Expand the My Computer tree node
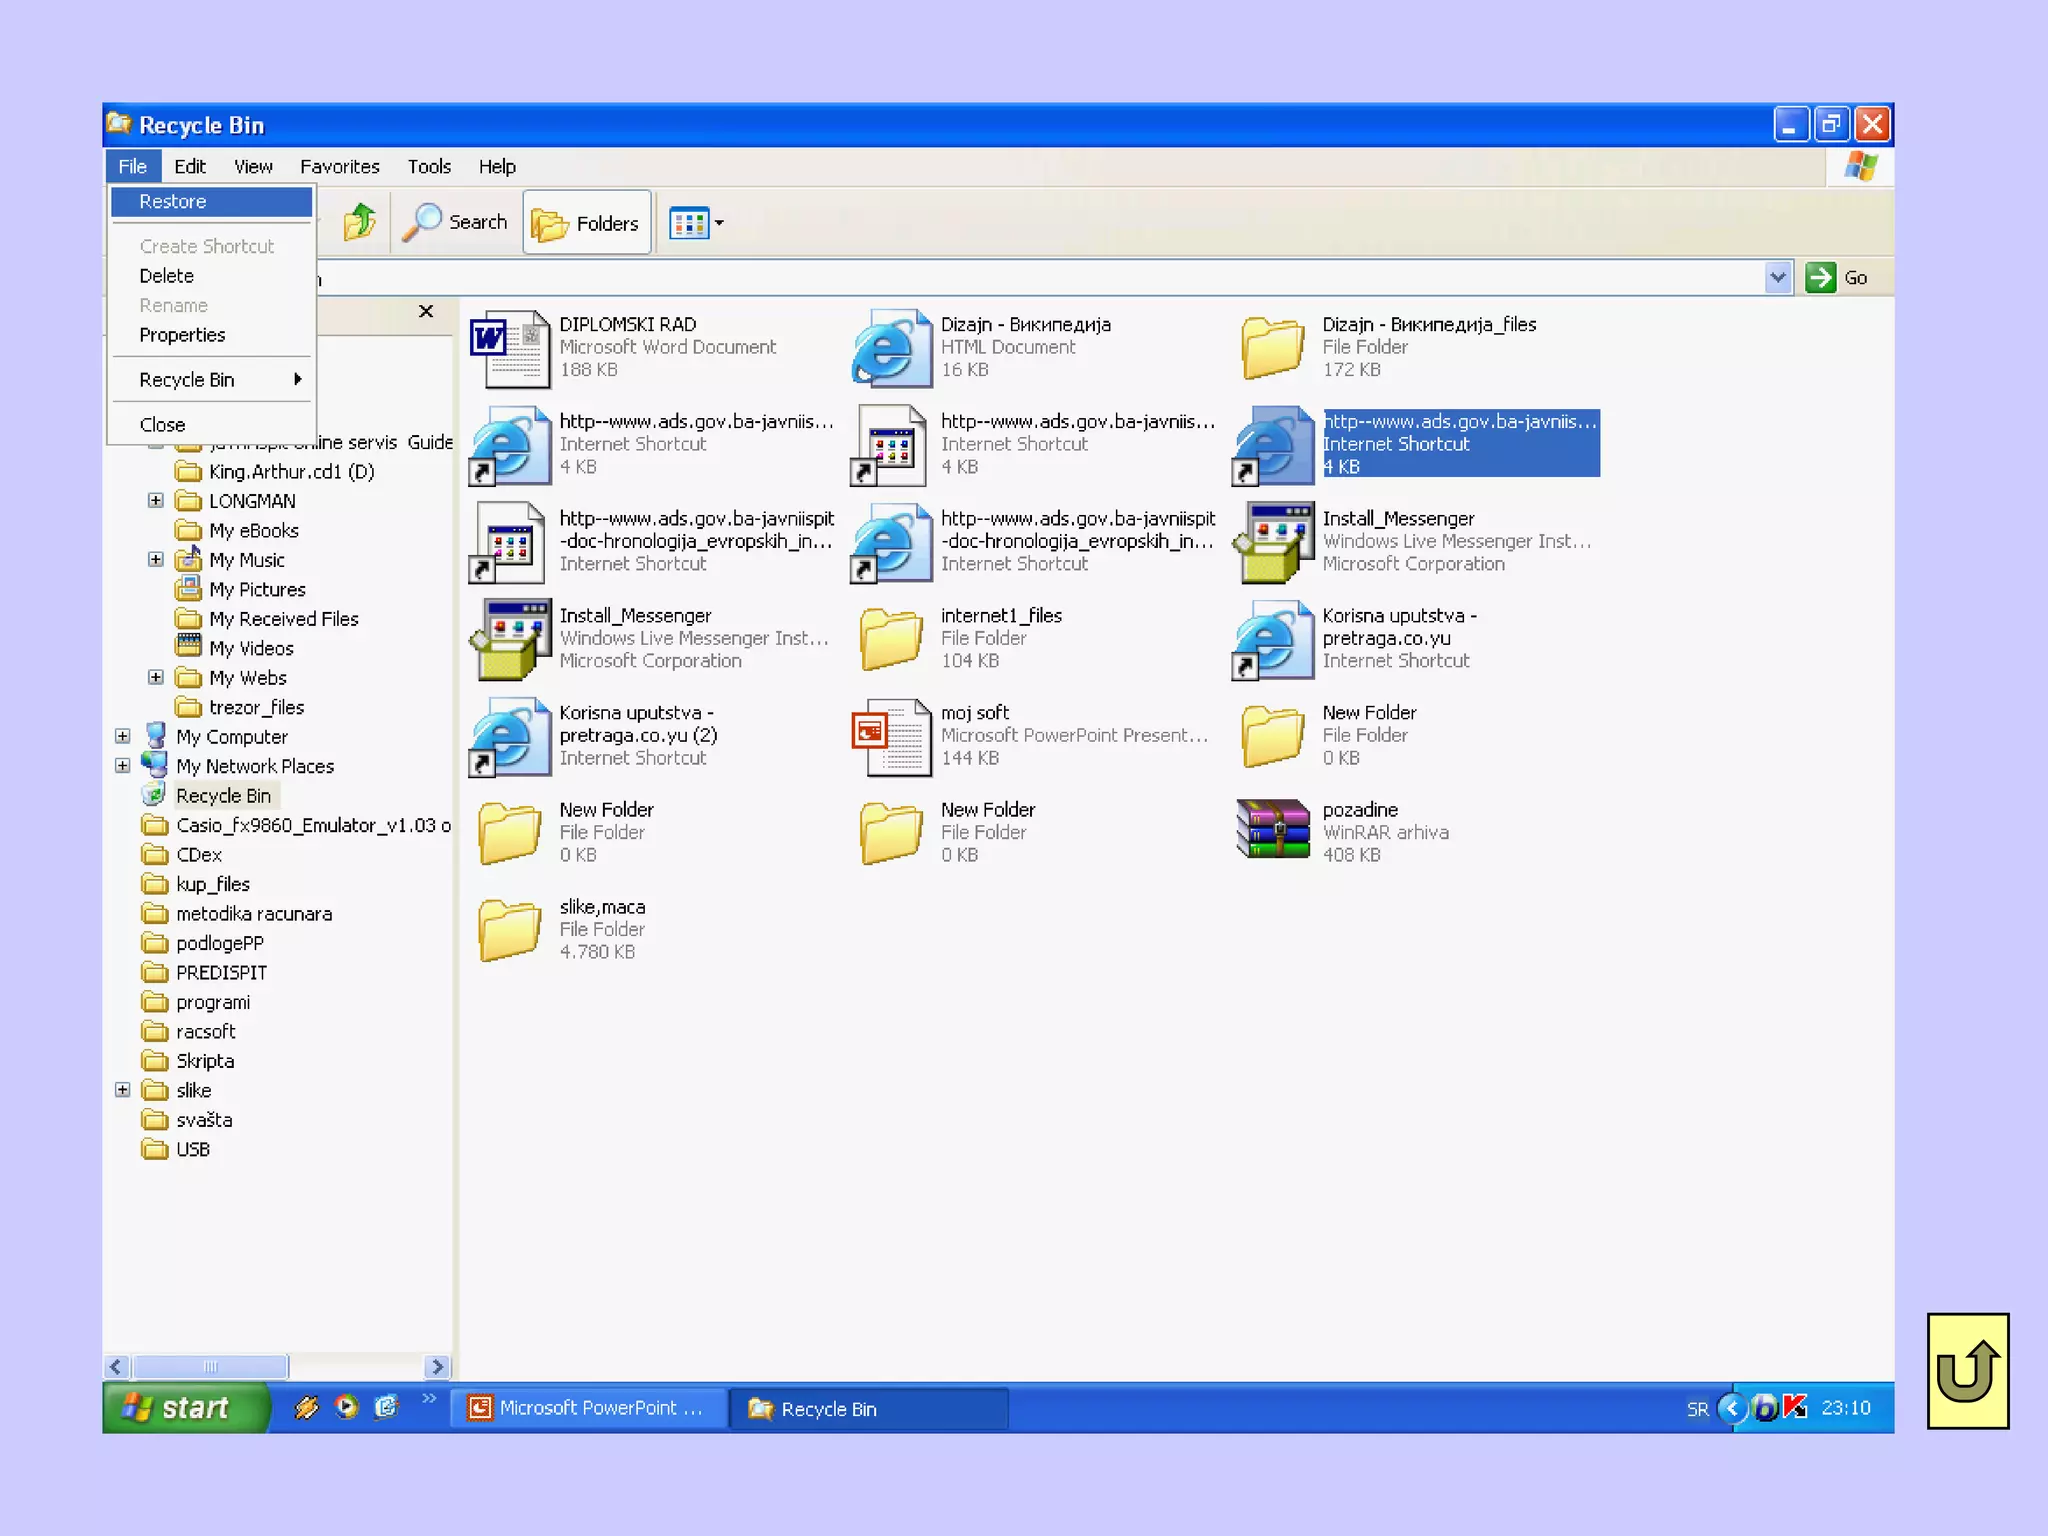Screen dimensions: 2048x1536 pos(123,737)
